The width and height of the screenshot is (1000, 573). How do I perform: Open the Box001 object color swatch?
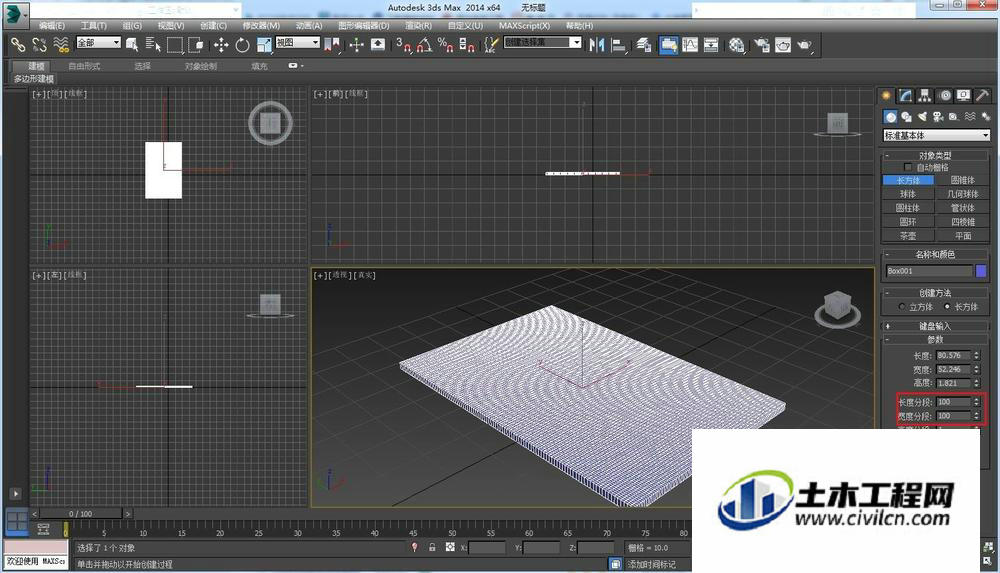click(981, 271)
